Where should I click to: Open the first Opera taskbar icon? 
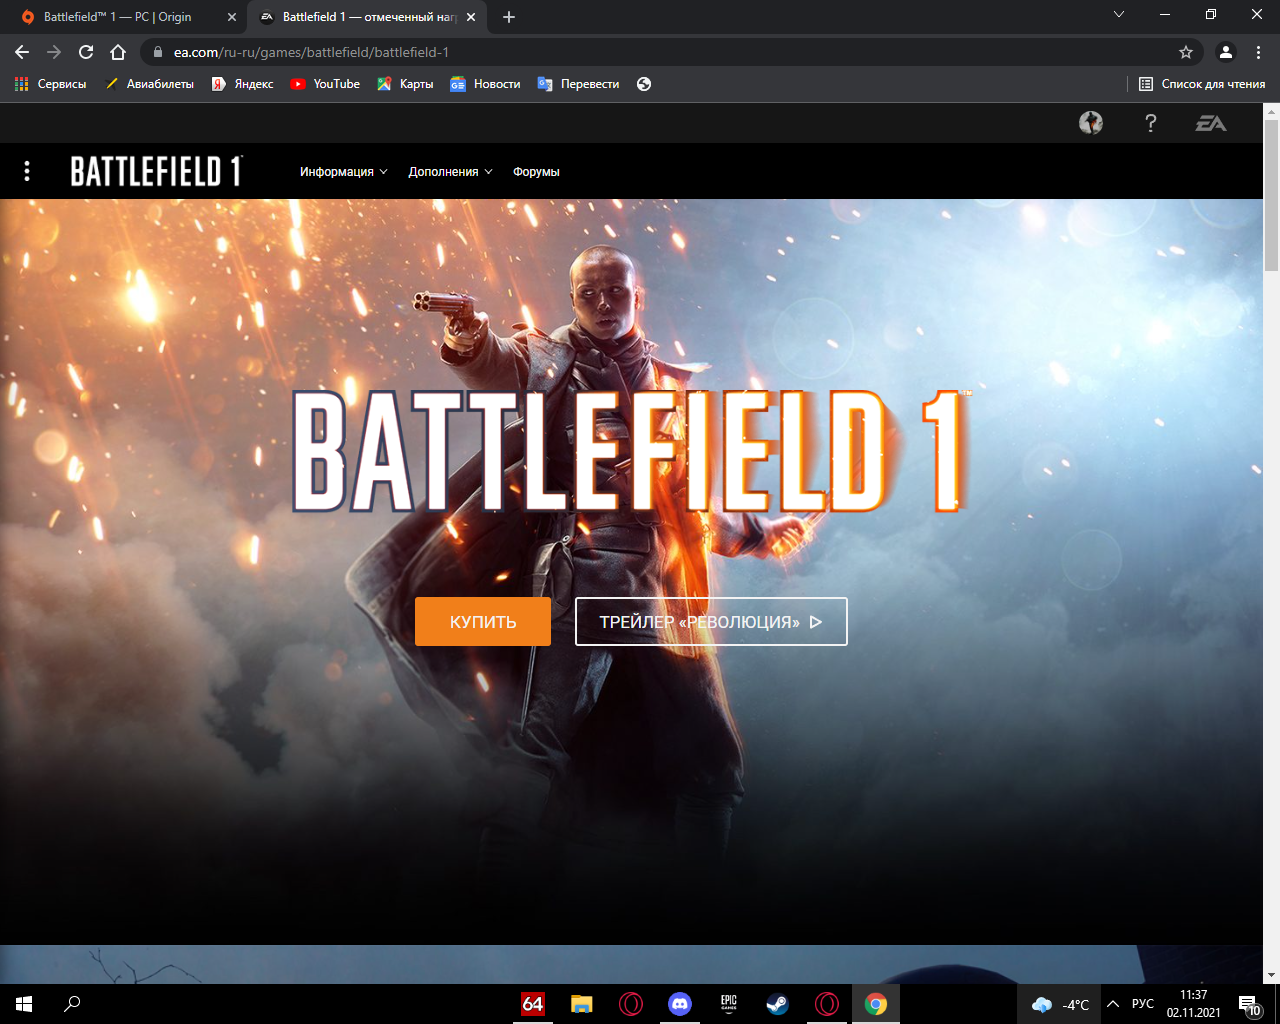click(631, 1004)
